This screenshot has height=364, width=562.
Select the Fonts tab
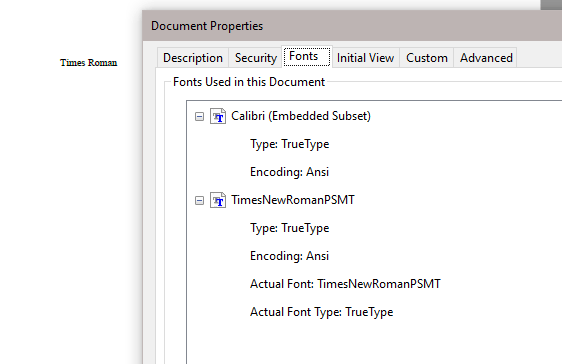(307, 56)
